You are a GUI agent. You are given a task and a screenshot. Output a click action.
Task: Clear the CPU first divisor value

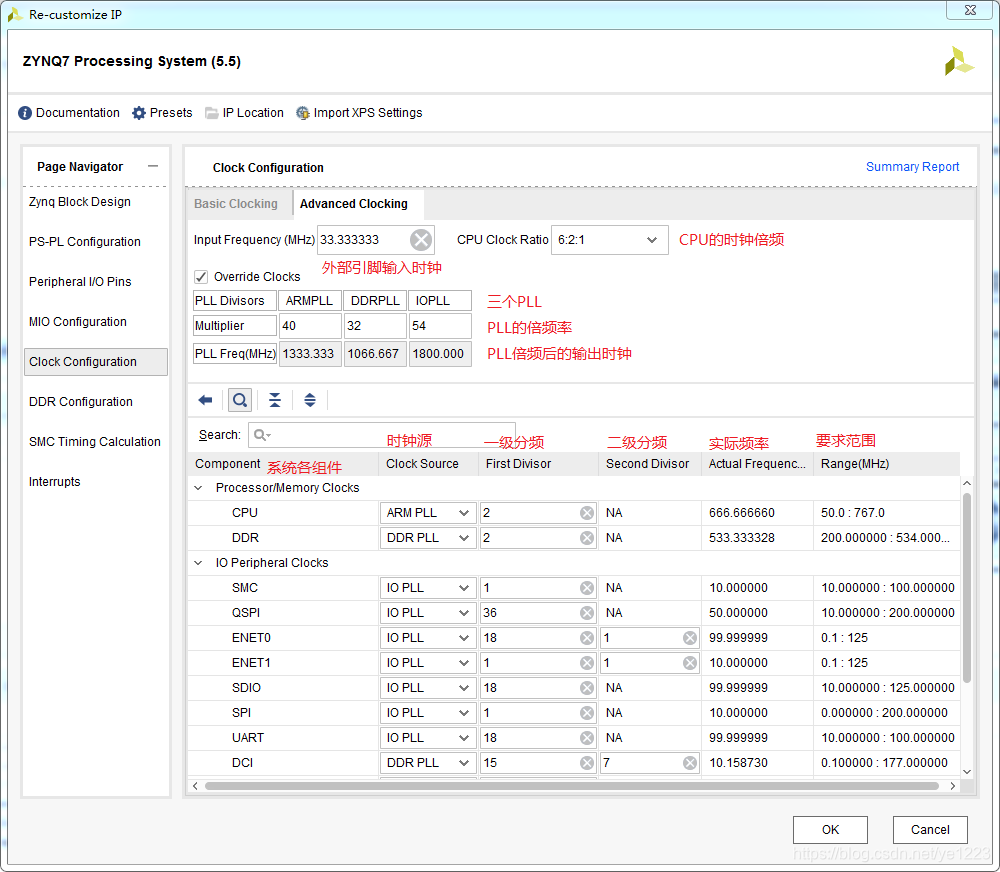click(x=587, y=513)
